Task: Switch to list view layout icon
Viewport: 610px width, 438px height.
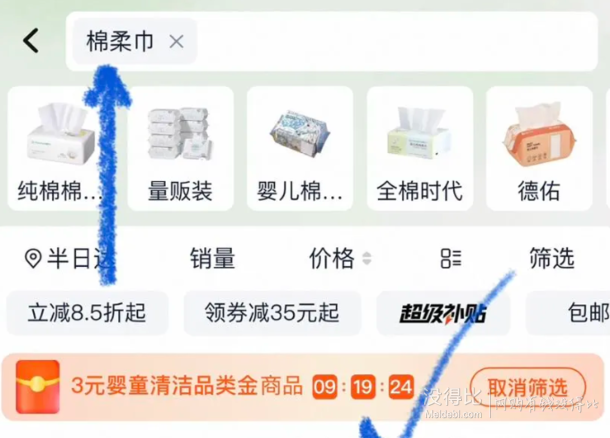Action: (x=451, y=258)
